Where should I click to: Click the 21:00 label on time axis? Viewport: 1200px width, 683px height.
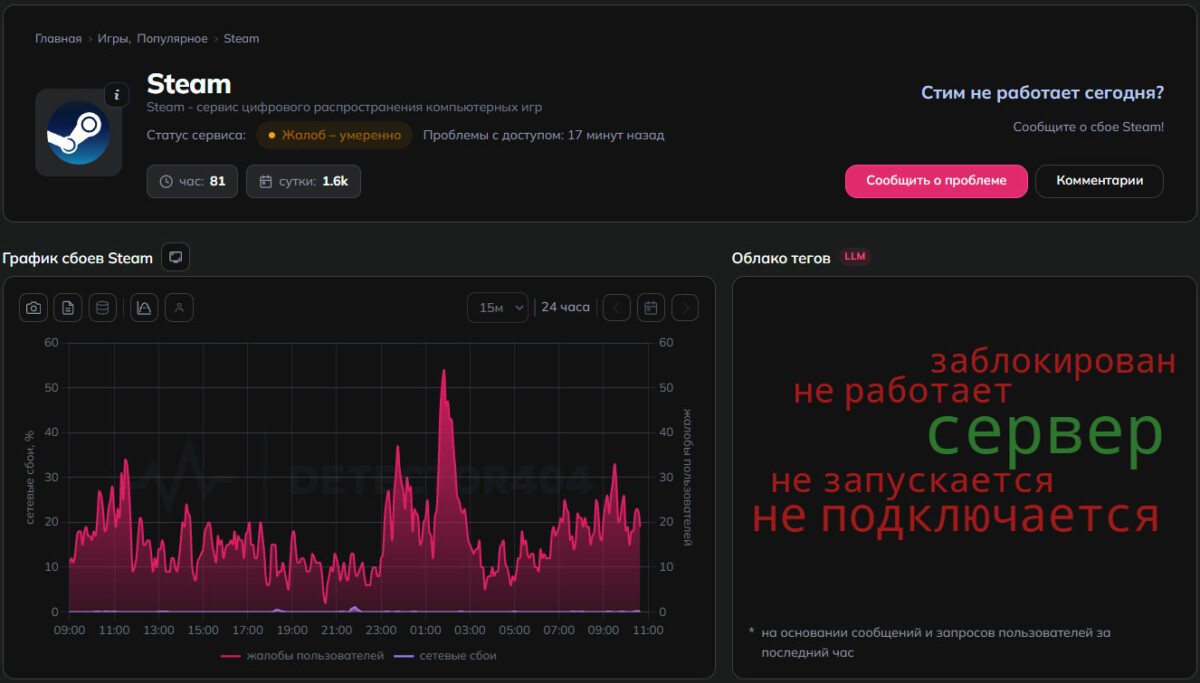coord(336,630)
